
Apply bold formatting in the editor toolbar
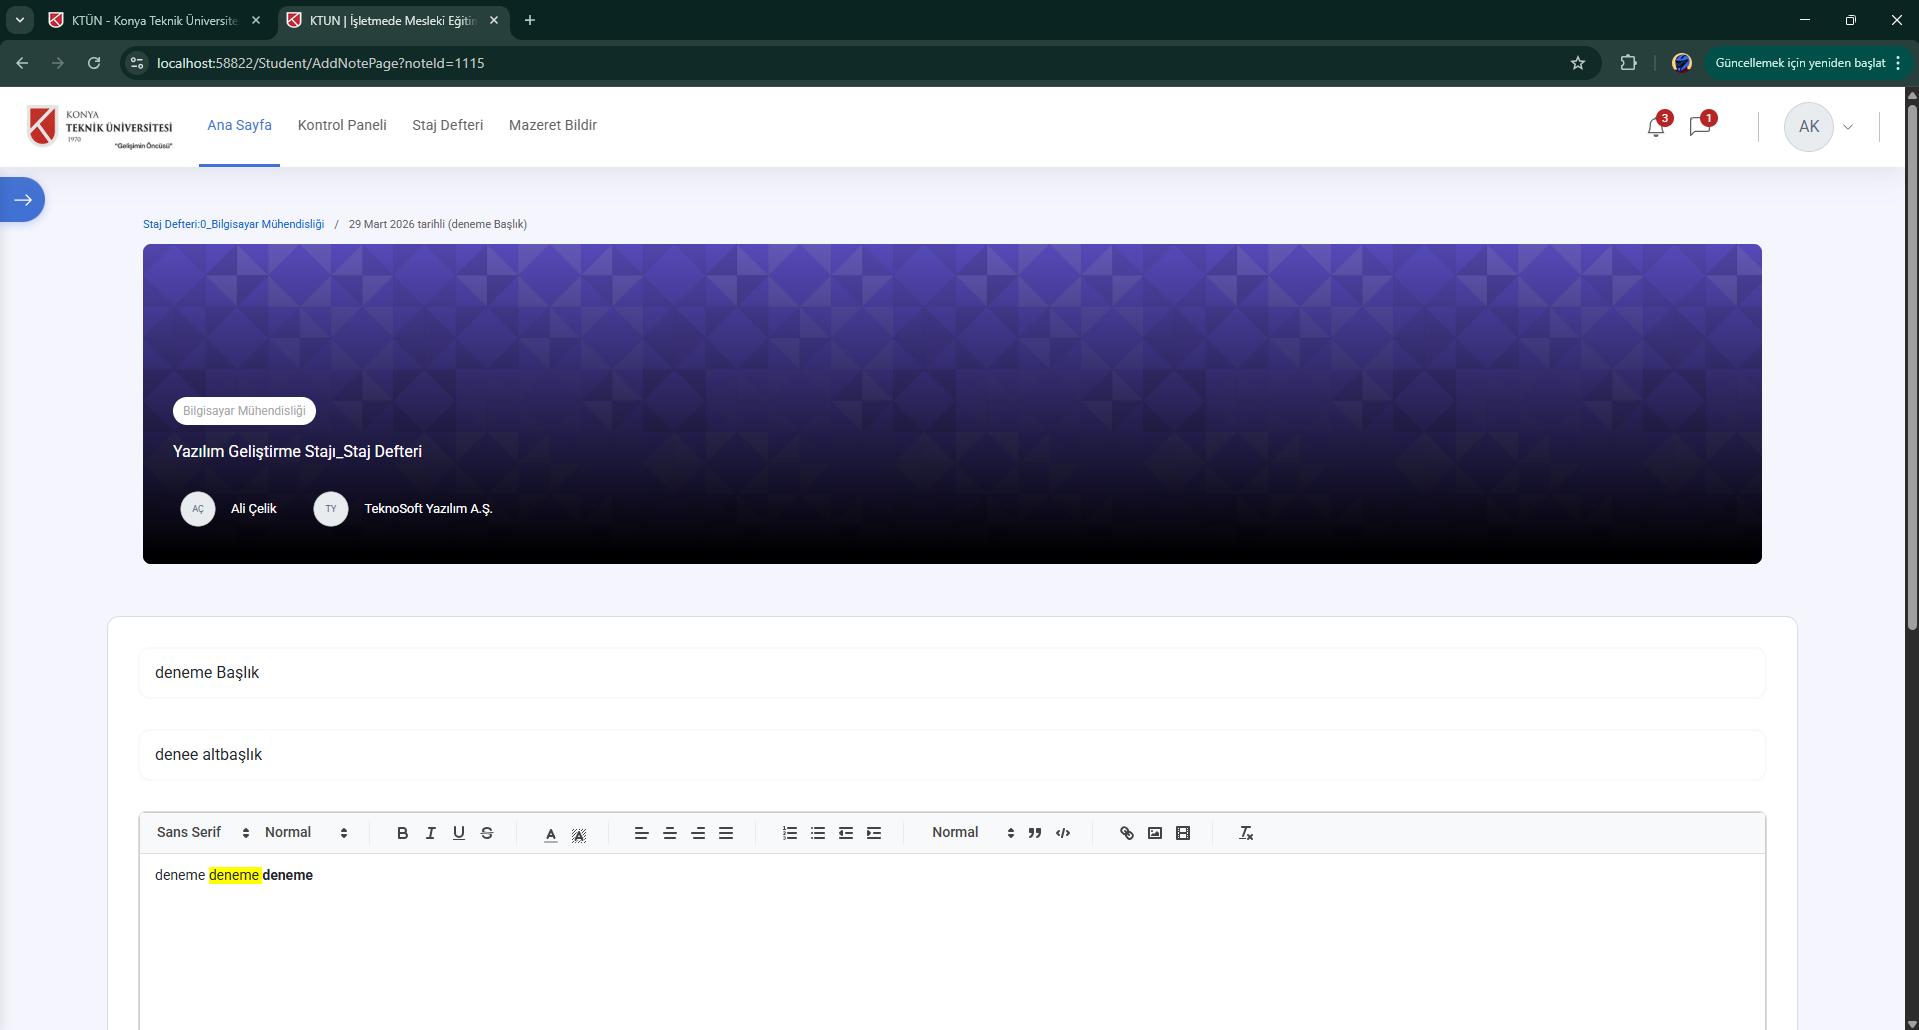point(402,832)
